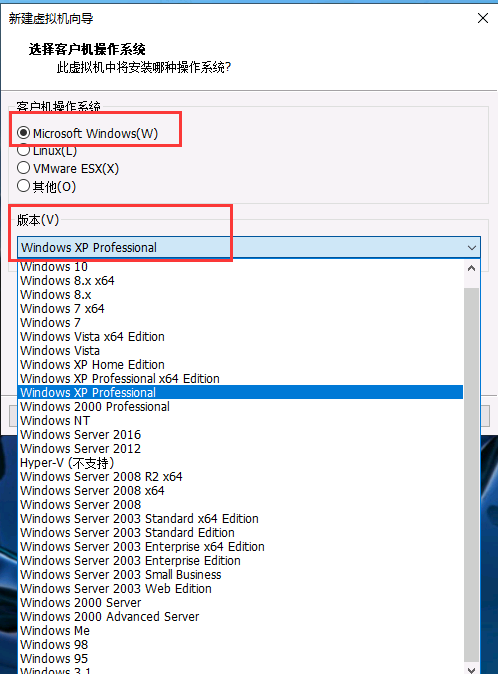The image size is (498, 674).
Task: Pick Windows 2000 Server
Action: pos(240,602)
